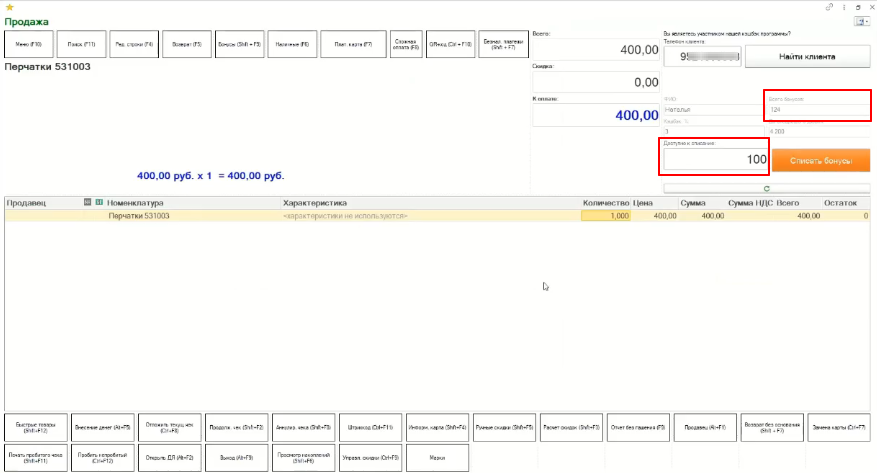Click the characteristics cell in the Перчатки row

click(x=430, y=216)
